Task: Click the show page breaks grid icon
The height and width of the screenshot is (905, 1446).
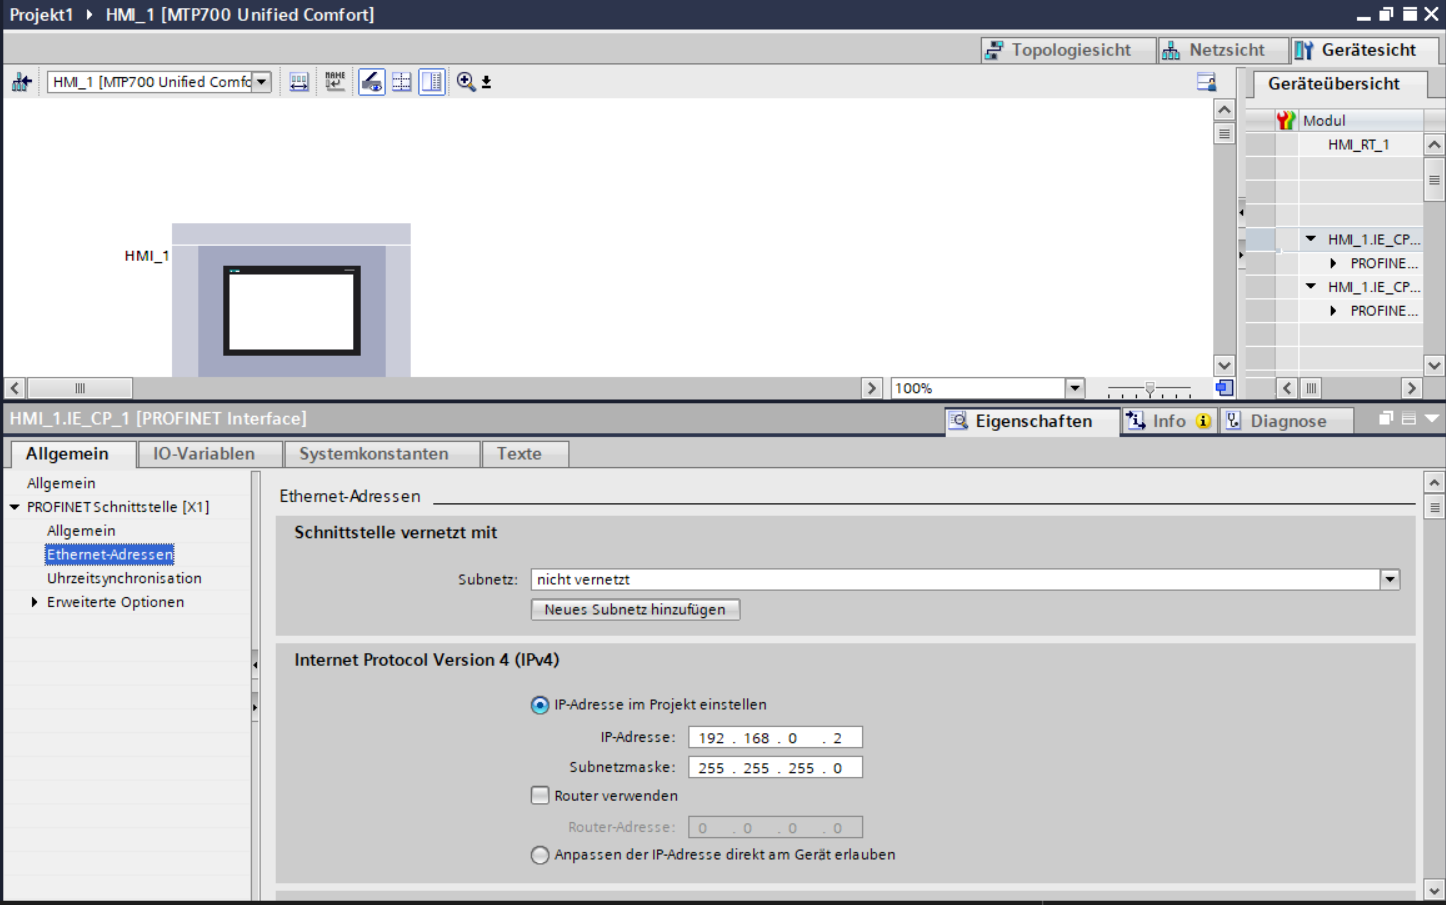Action: [x=402, y=82]
